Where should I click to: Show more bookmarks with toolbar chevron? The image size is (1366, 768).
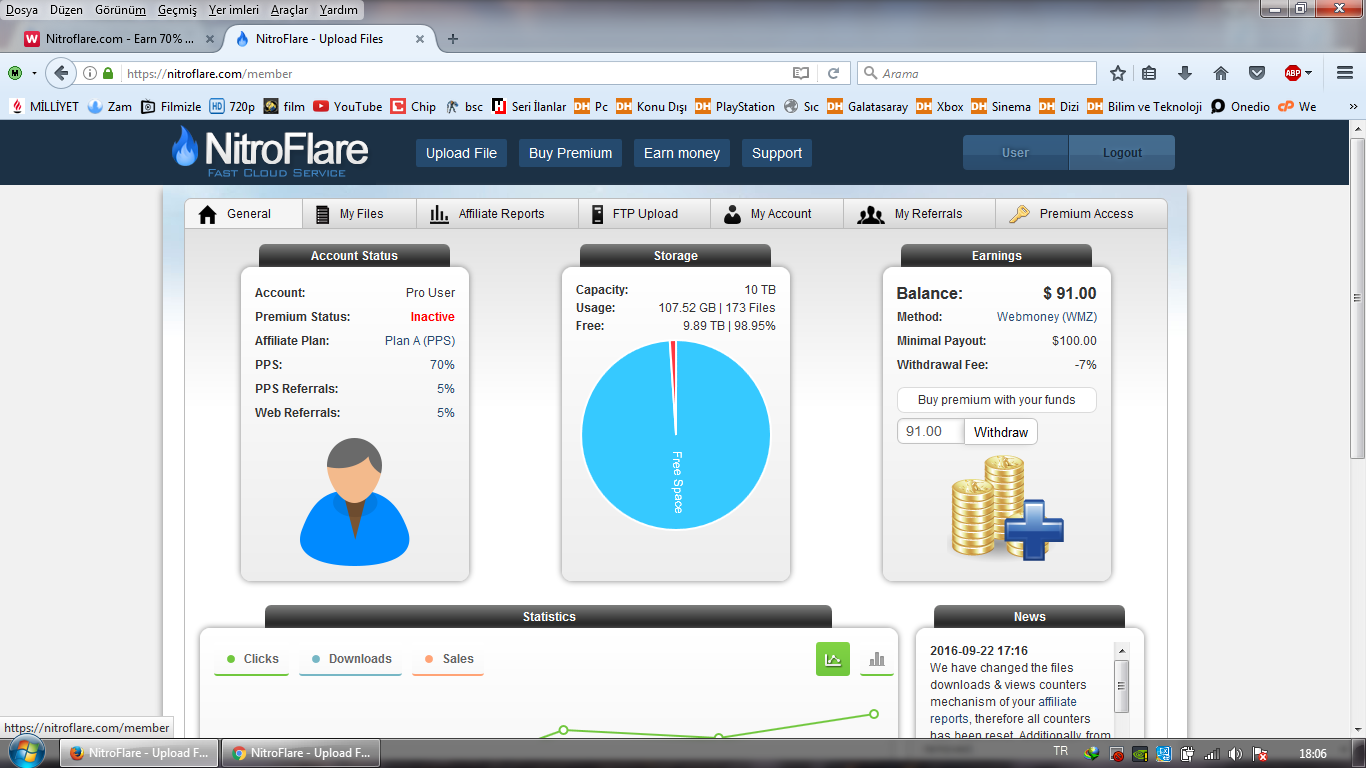coord(1353,106)
